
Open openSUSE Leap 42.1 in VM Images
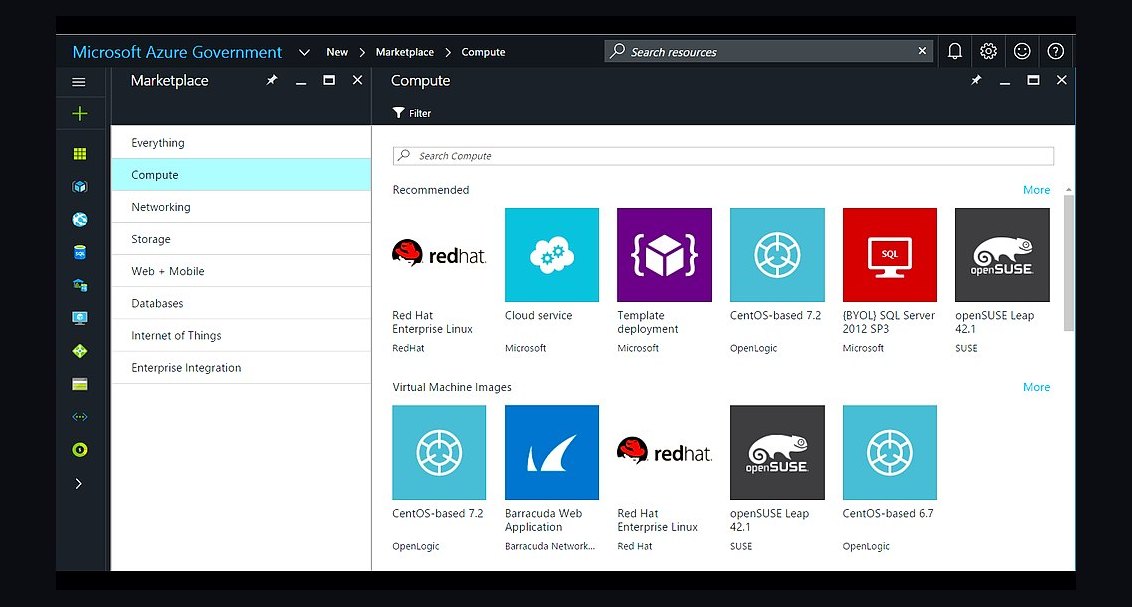[777, 479]
